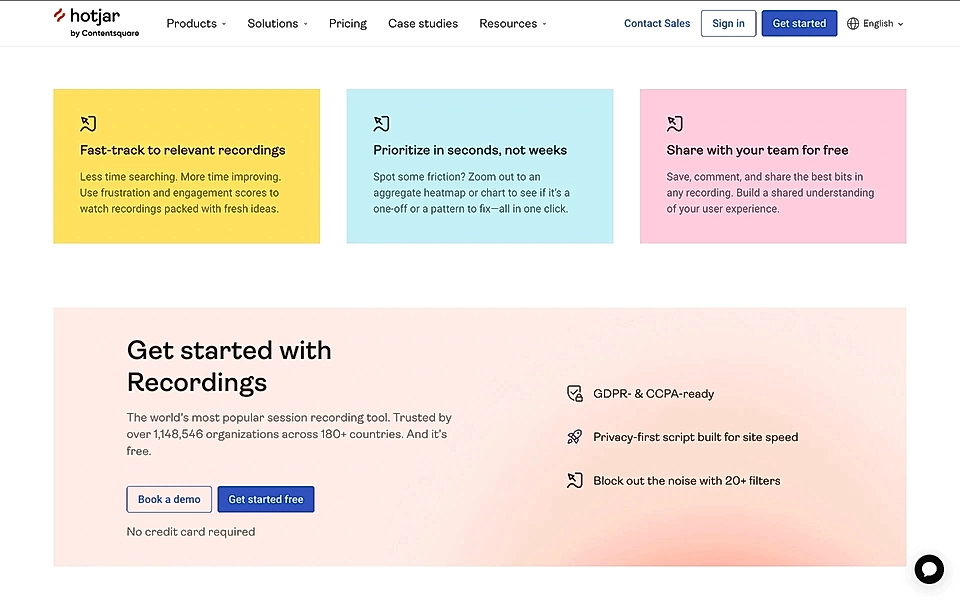Expand the Solutions dropdown
This screenshot has width=960, height=600.
(x=277, y=23)
